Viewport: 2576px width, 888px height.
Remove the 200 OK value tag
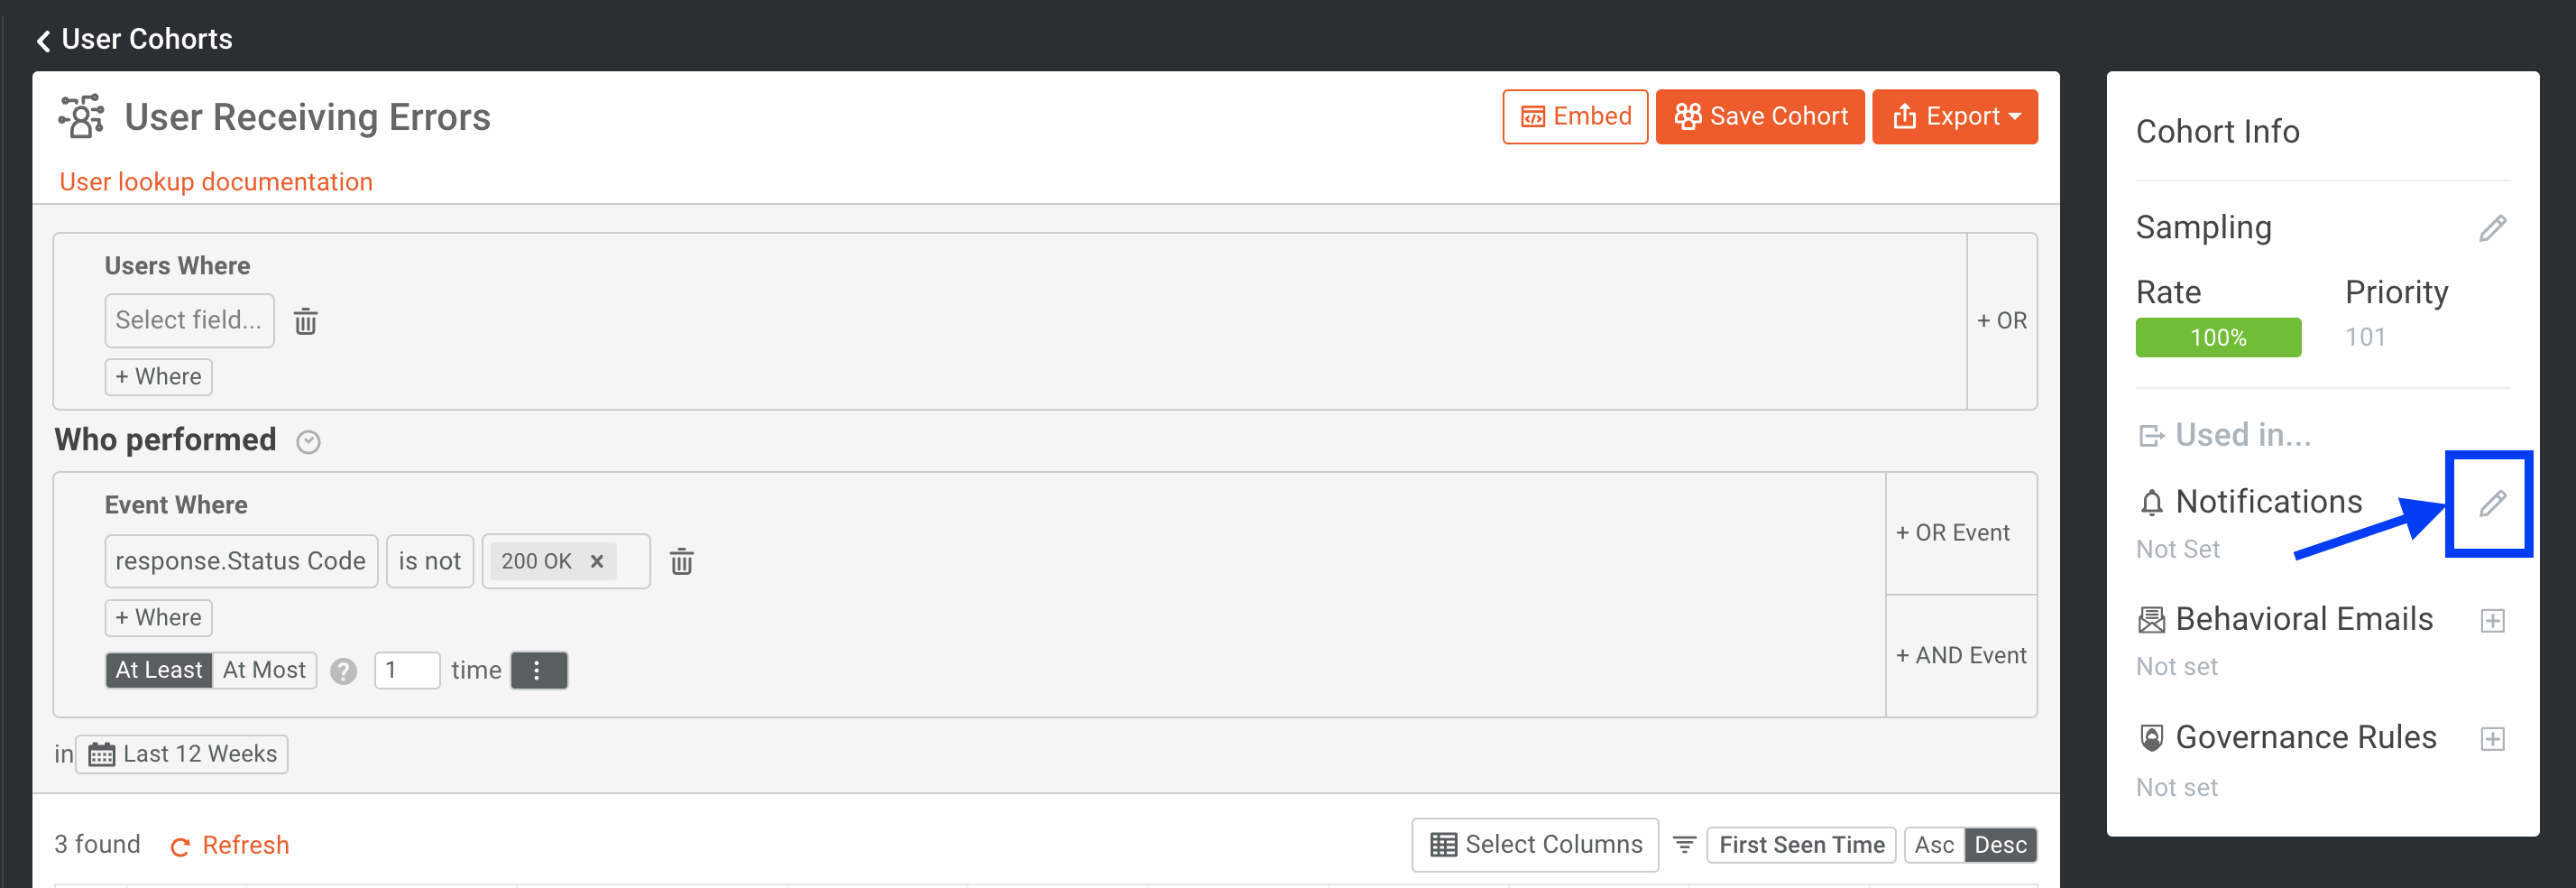[x=597, y=561]
